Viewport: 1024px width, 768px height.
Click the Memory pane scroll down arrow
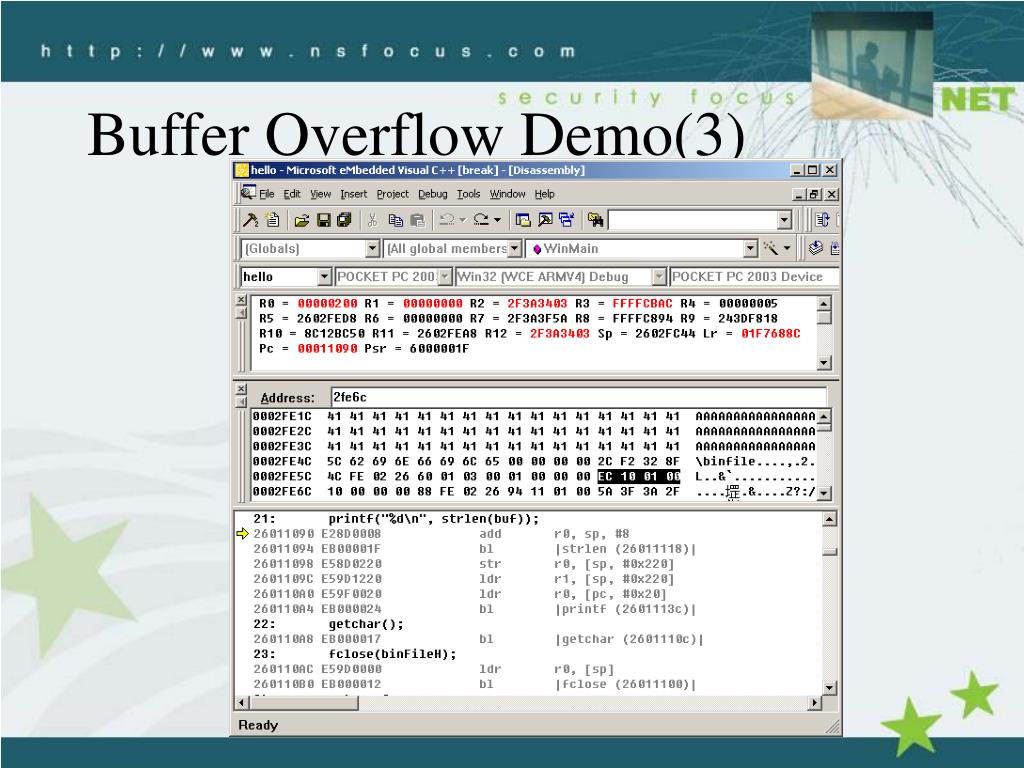tap(824, 493)
